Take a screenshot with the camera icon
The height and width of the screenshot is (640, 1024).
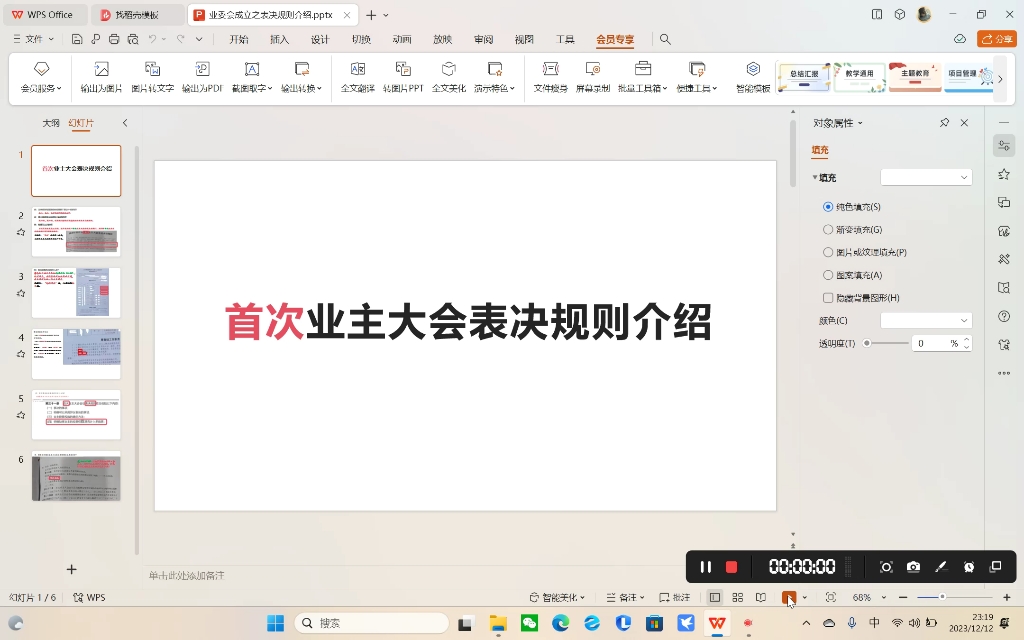(913, 566)
